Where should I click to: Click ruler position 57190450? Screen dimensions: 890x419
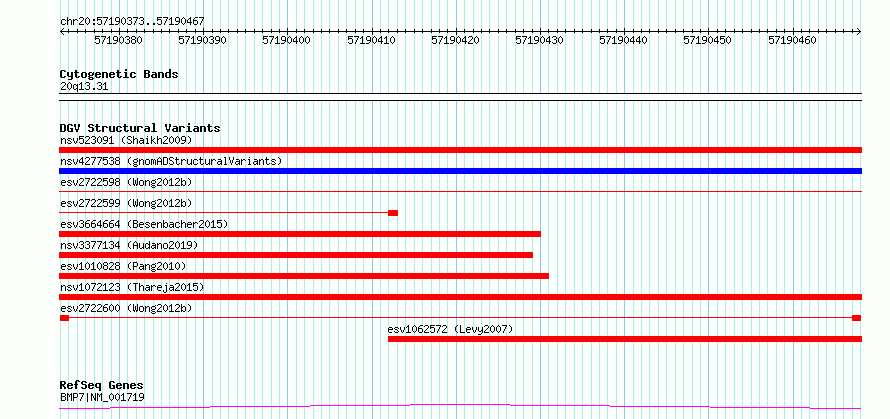click(708, 40)
